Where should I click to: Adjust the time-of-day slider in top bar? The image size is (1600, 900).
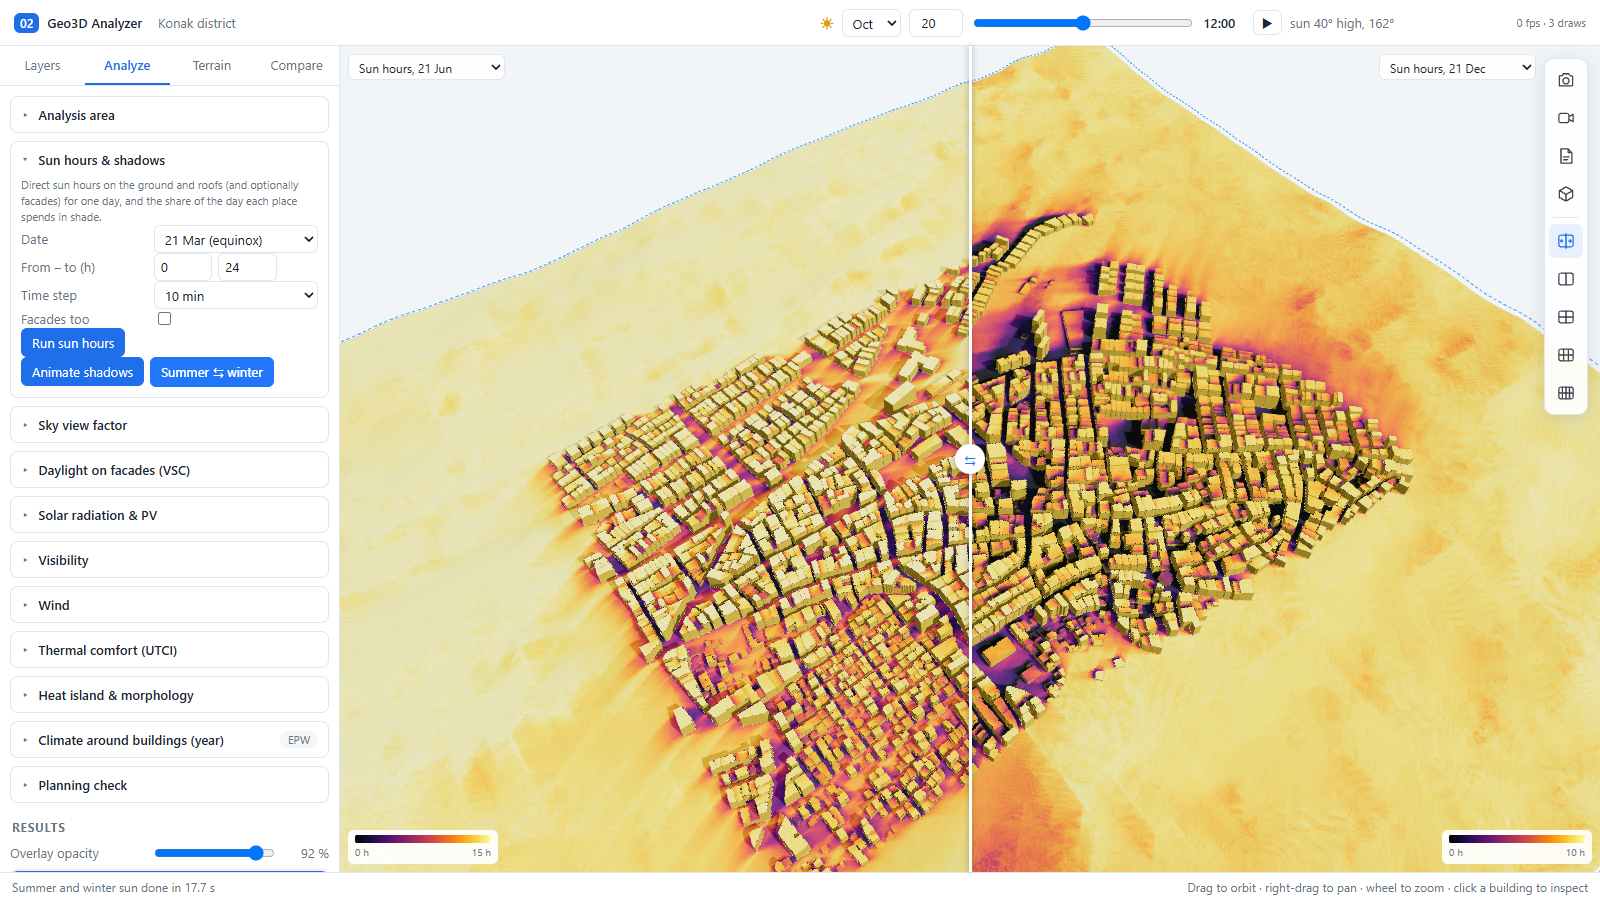(x=1083, y=23)
